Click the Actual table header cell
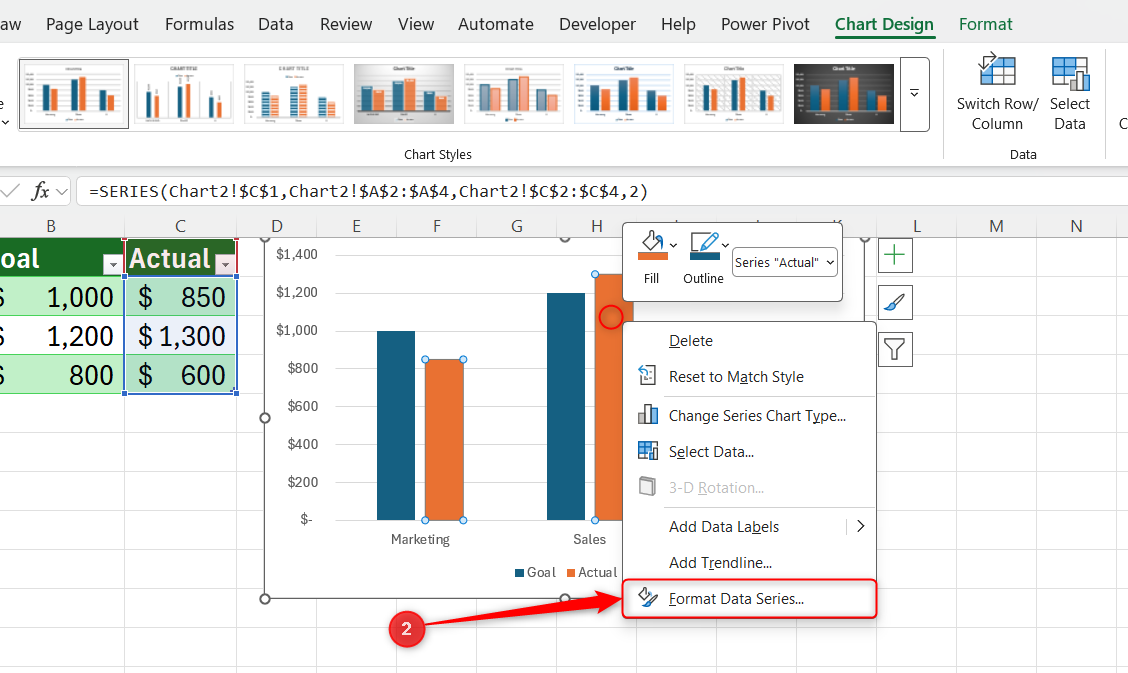Screen dimensions: 1128x673 (181, 258)
